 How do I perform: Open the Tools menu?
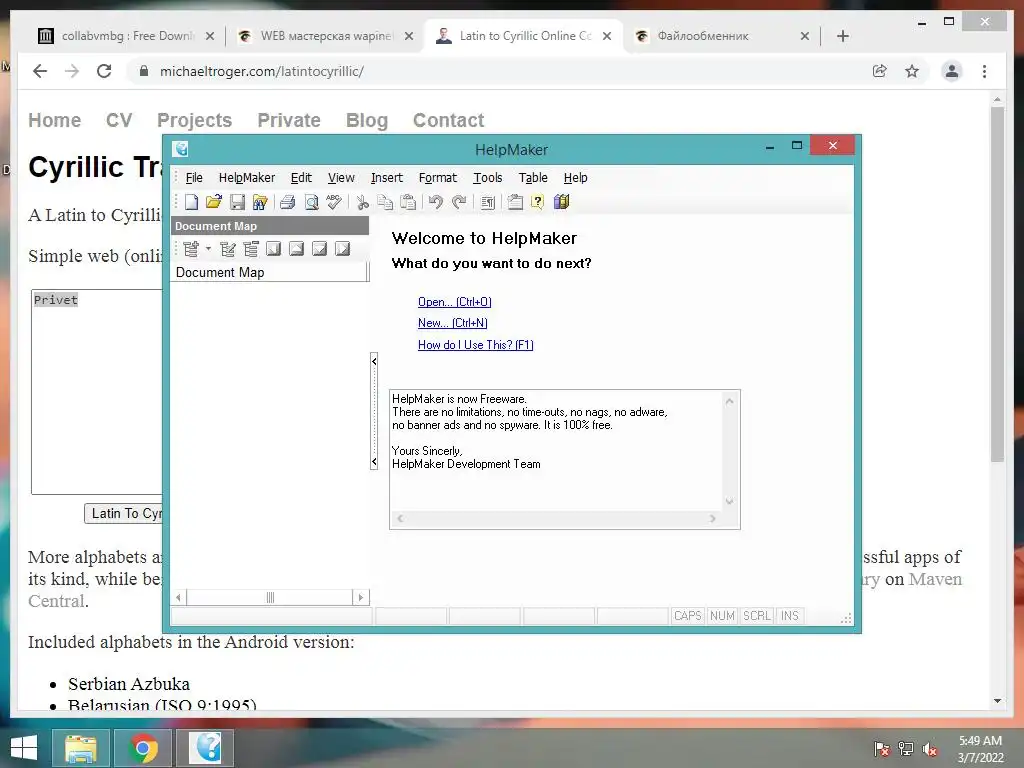click(x=488, y=178)
